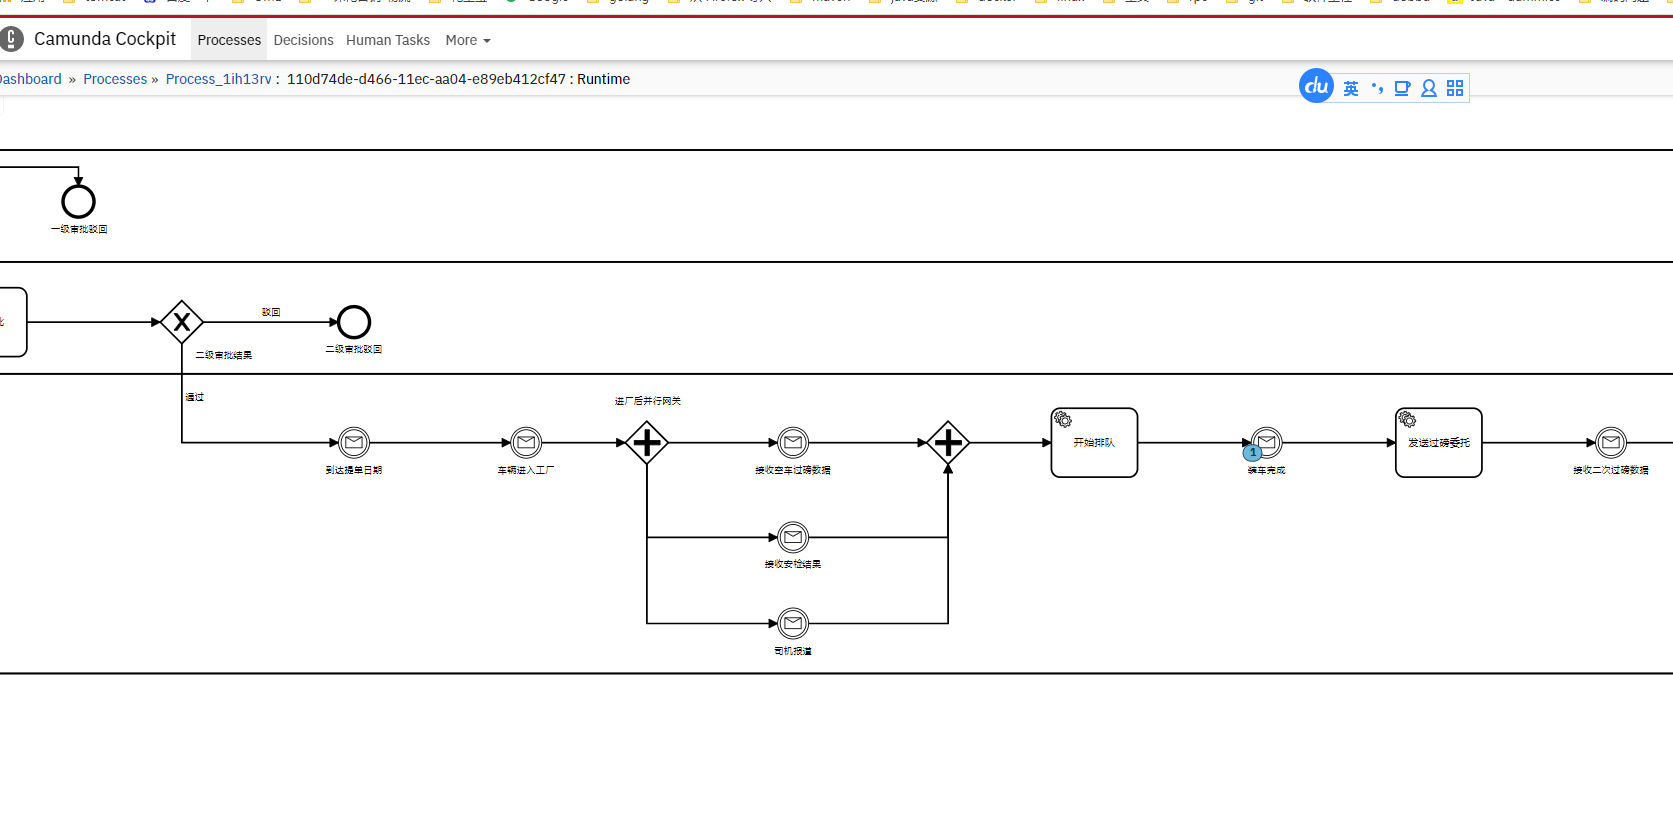
Task: Go to the Human Tasks tab
Action: pyautogui.click(x=388, y=40)
